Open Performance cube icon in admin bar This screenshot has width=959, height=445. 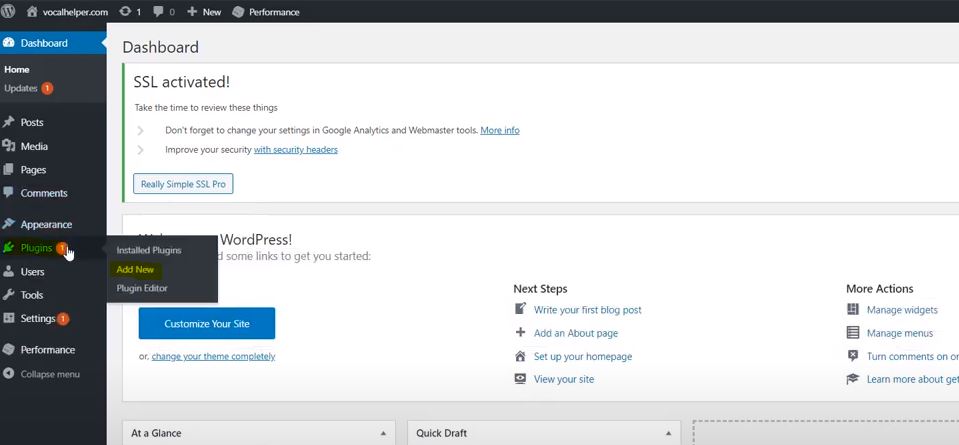pyautogui.click(x=239, y=12)
